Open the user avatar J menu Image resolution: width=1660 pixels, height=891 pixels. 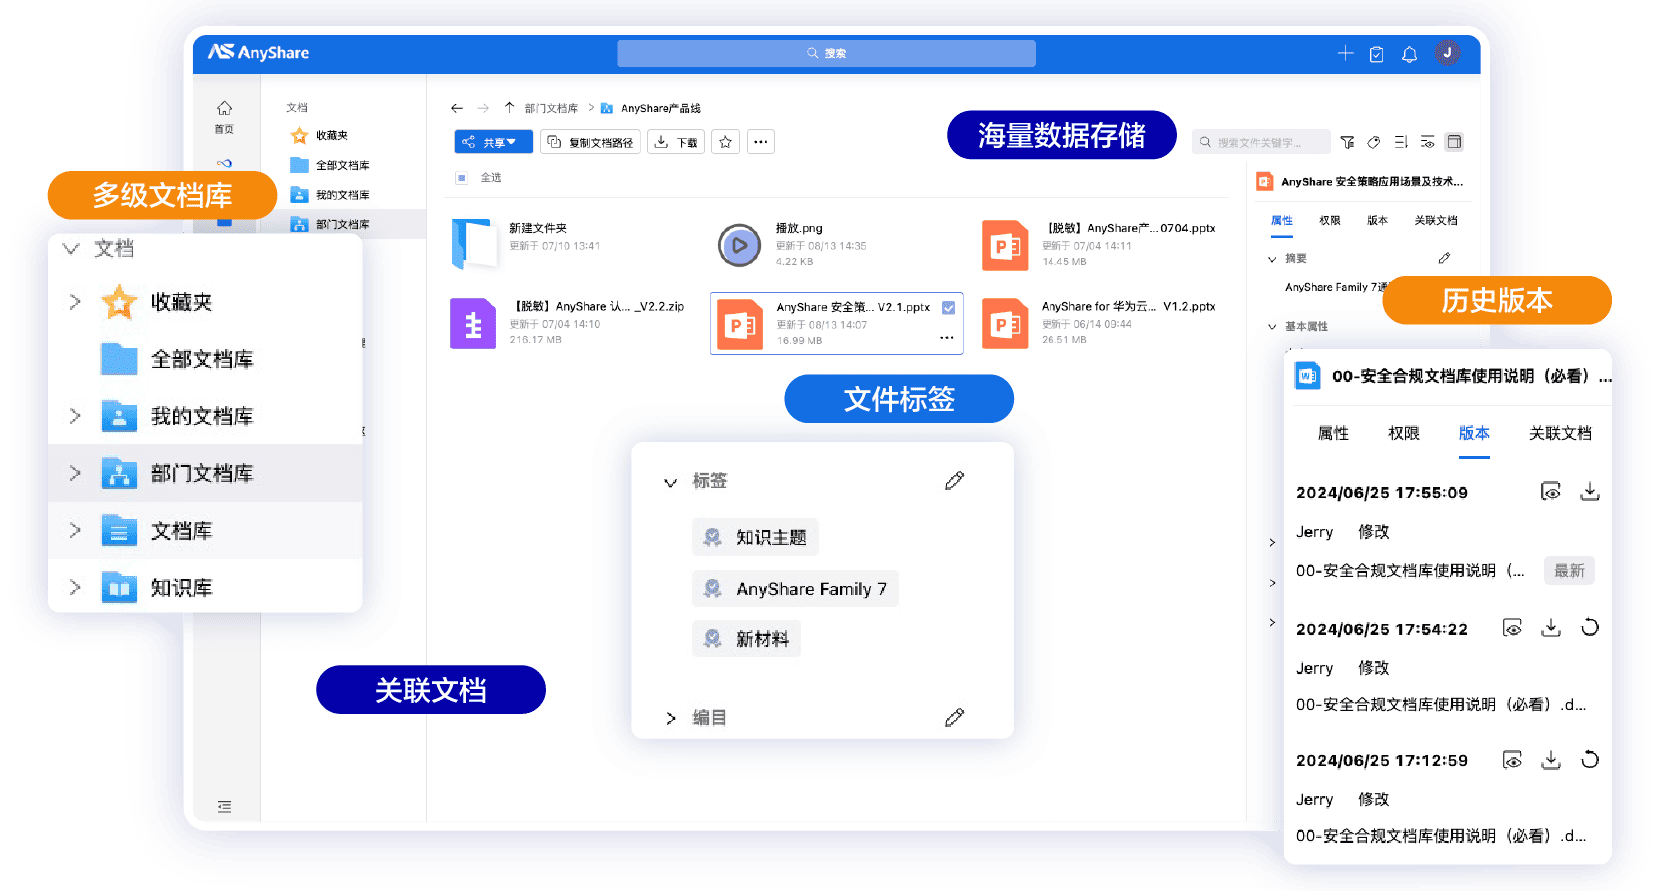click(1447, 53)
